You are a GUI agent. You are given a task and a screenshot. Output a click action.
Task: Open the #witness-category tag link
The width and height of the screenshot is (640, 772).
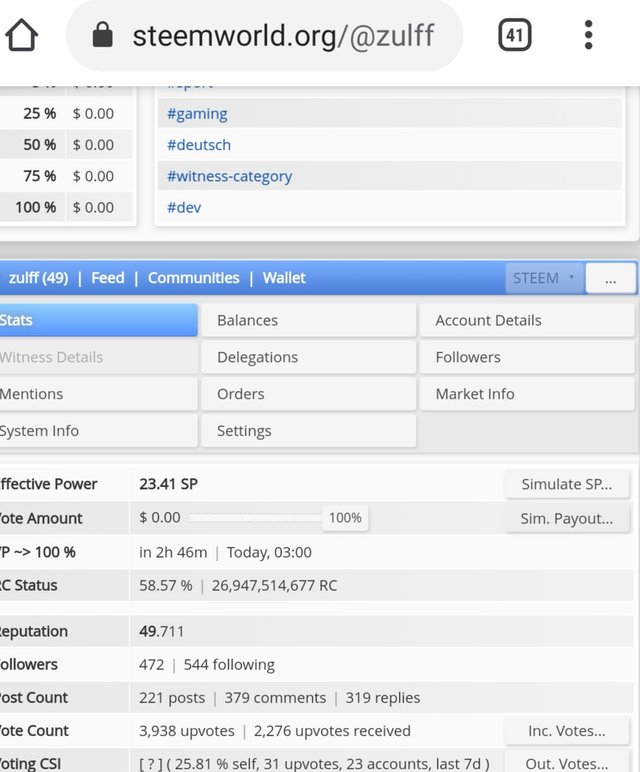click(229, 176)
